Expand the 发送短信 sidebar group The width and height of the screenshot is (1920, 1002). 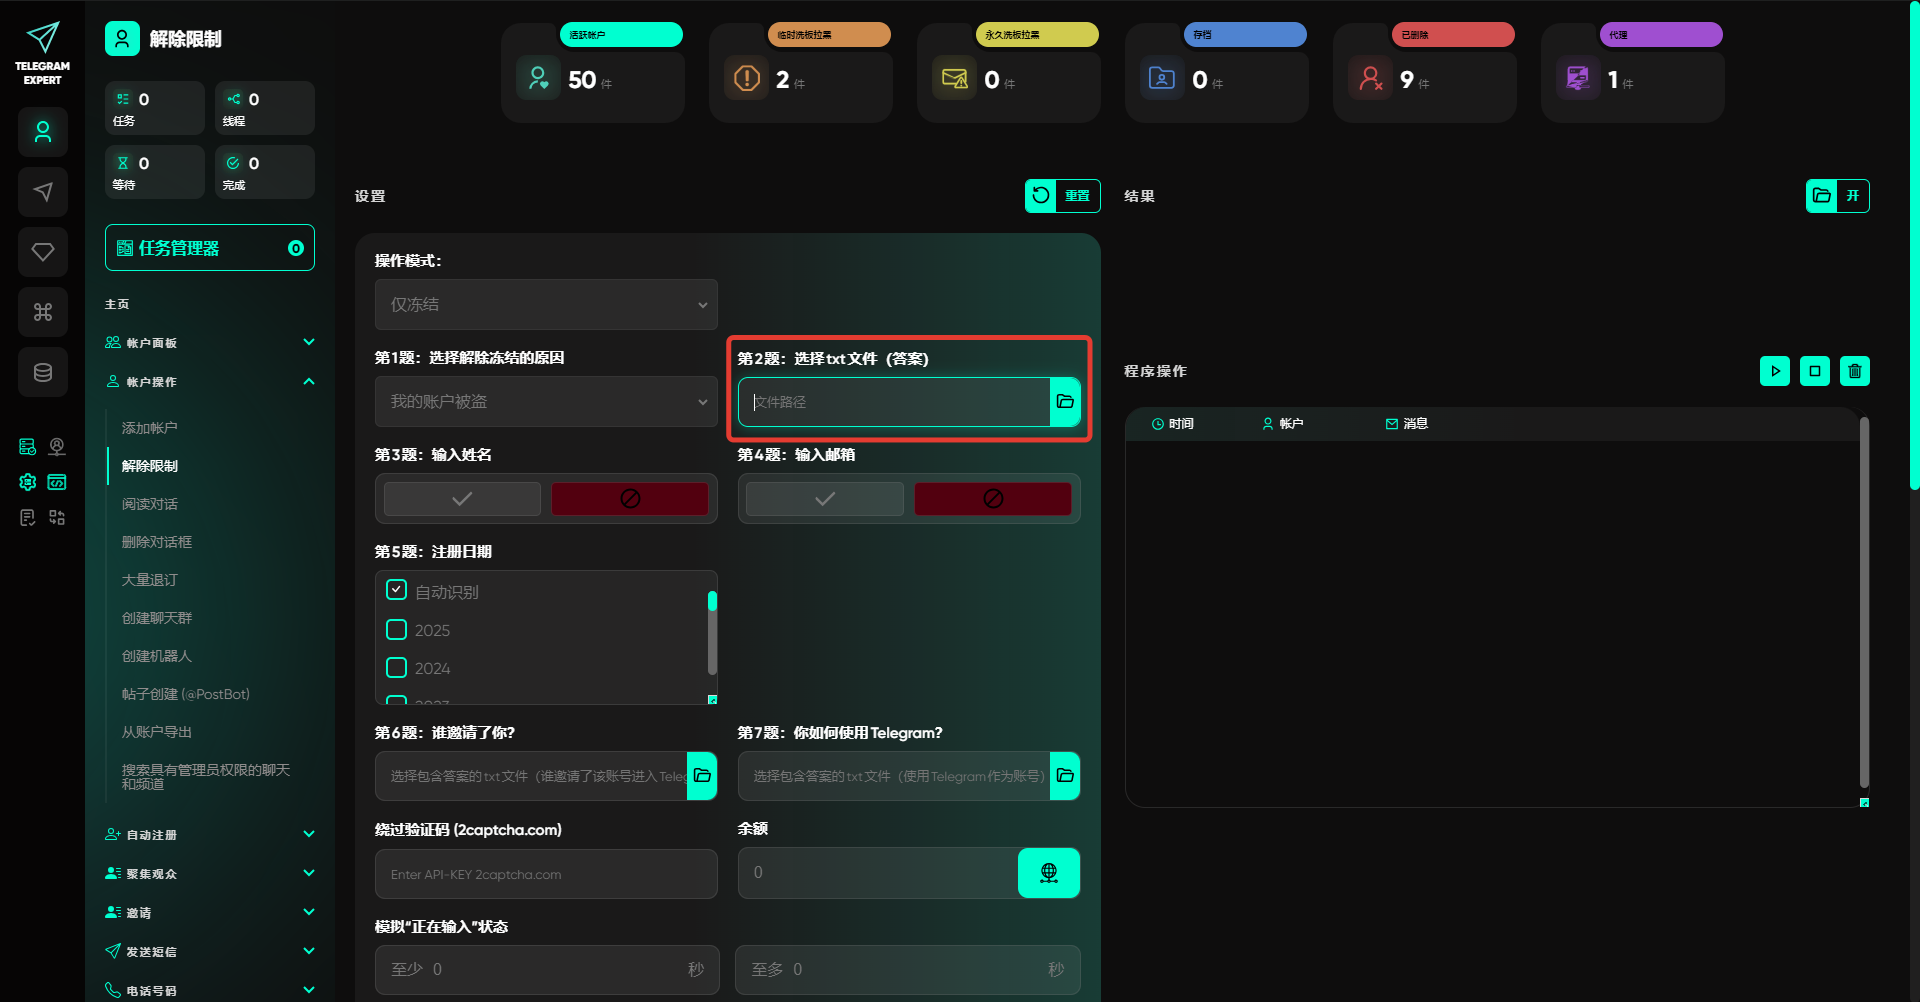pos(210,952)
